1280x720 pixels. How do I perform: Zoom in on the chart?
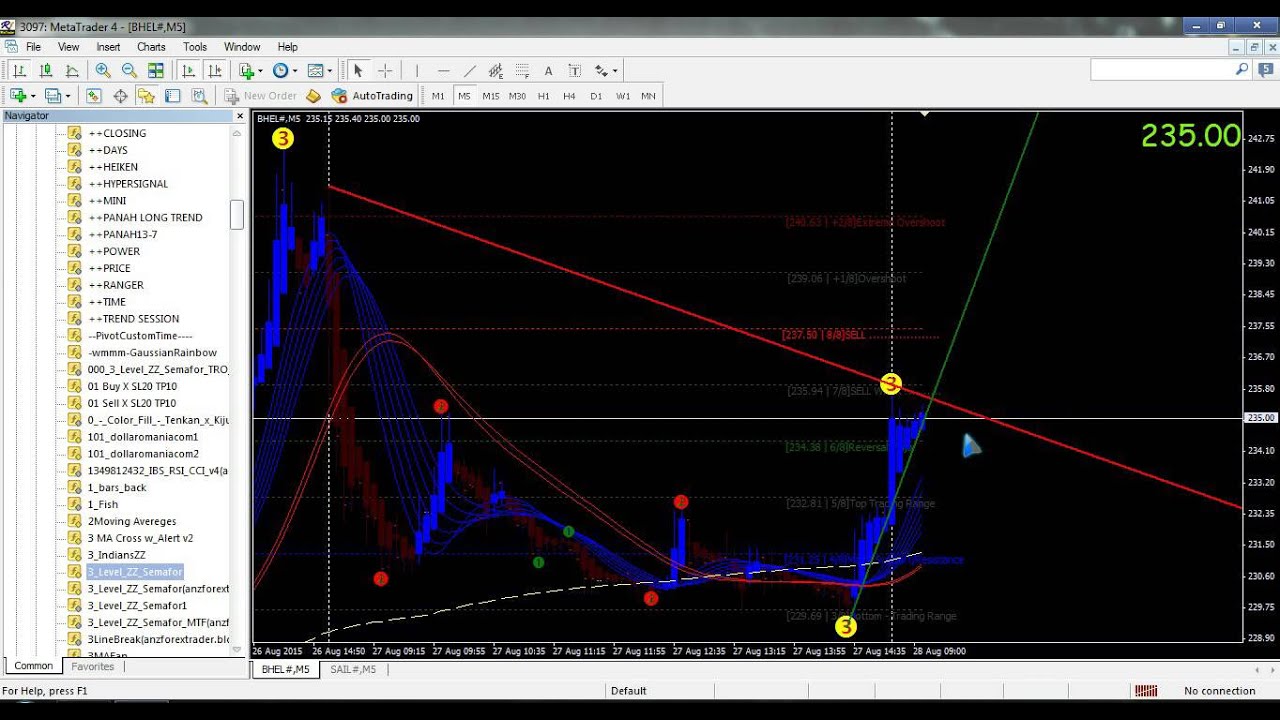(x=103, y=70)
